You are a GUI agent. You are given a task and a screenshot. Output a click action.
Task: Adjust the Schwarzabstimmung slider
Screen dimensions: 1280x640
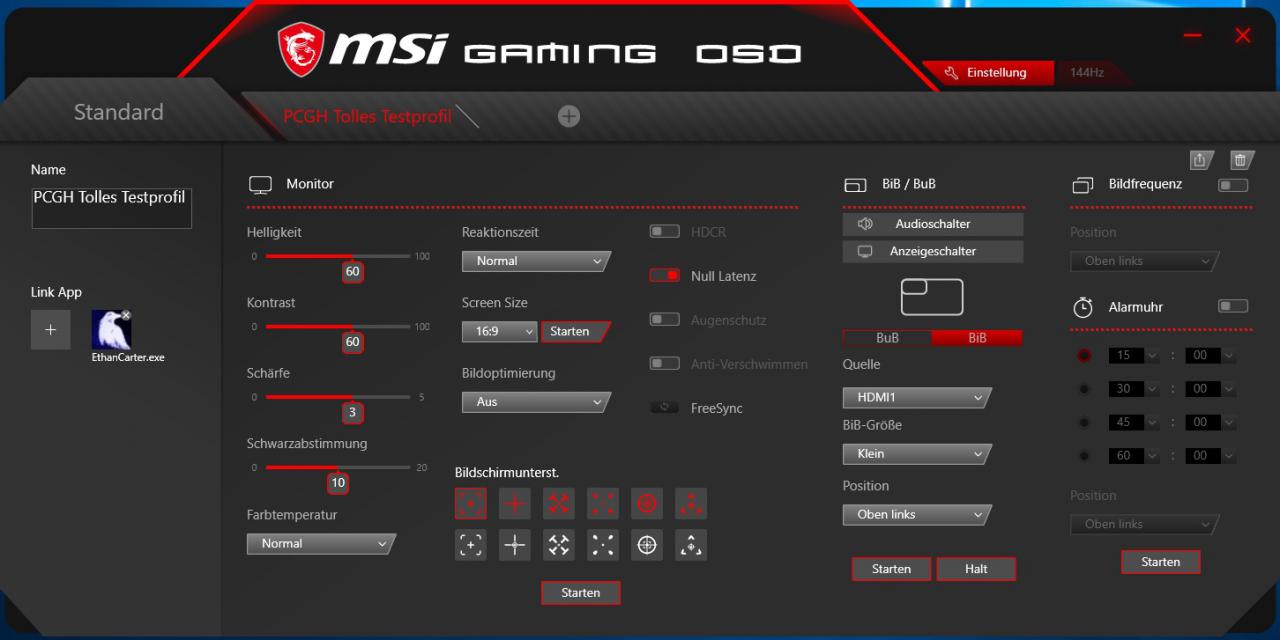[338, 467]
